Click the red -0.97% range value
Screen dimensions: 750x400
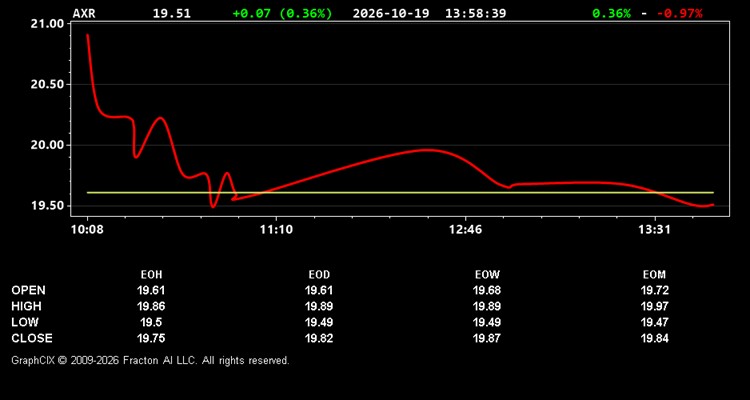pos(679,13)
